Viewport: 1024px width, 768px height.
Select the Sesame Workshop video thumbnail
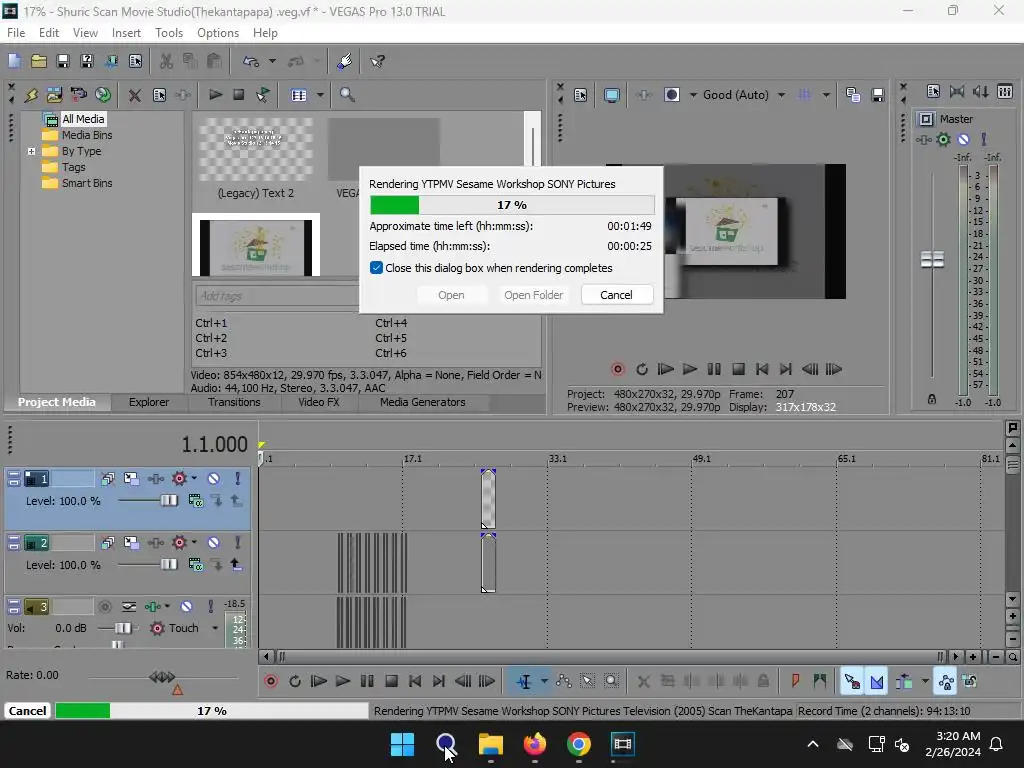click(x=255, y=247)
